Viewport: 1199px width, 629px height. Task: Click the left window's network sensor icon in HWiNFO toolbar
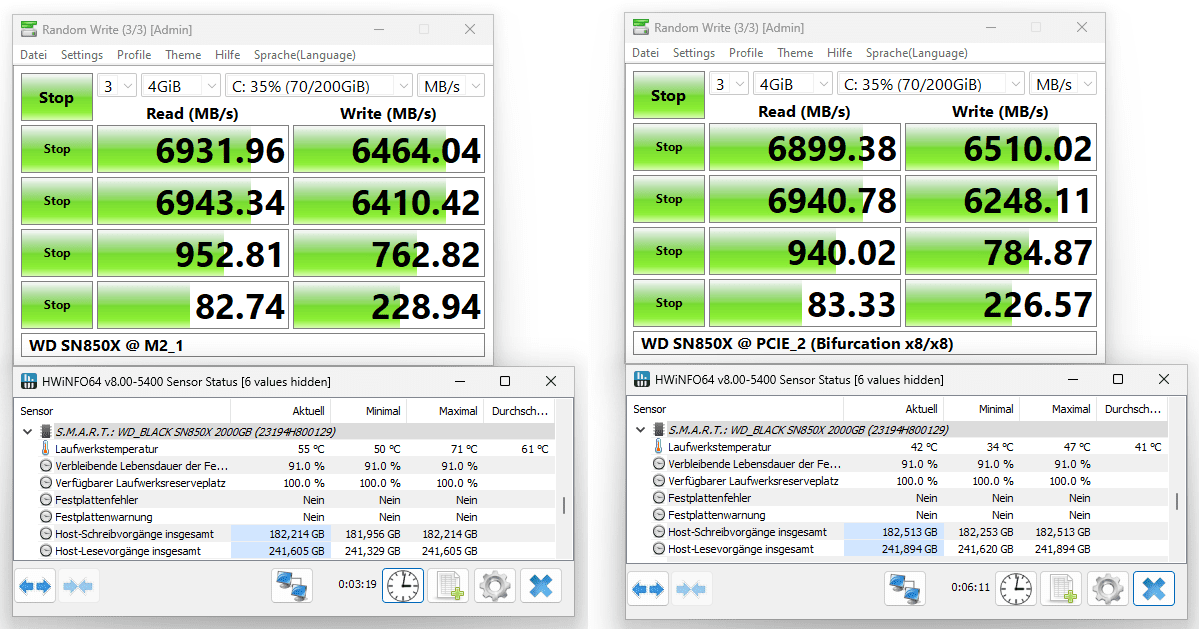(291, 586)
